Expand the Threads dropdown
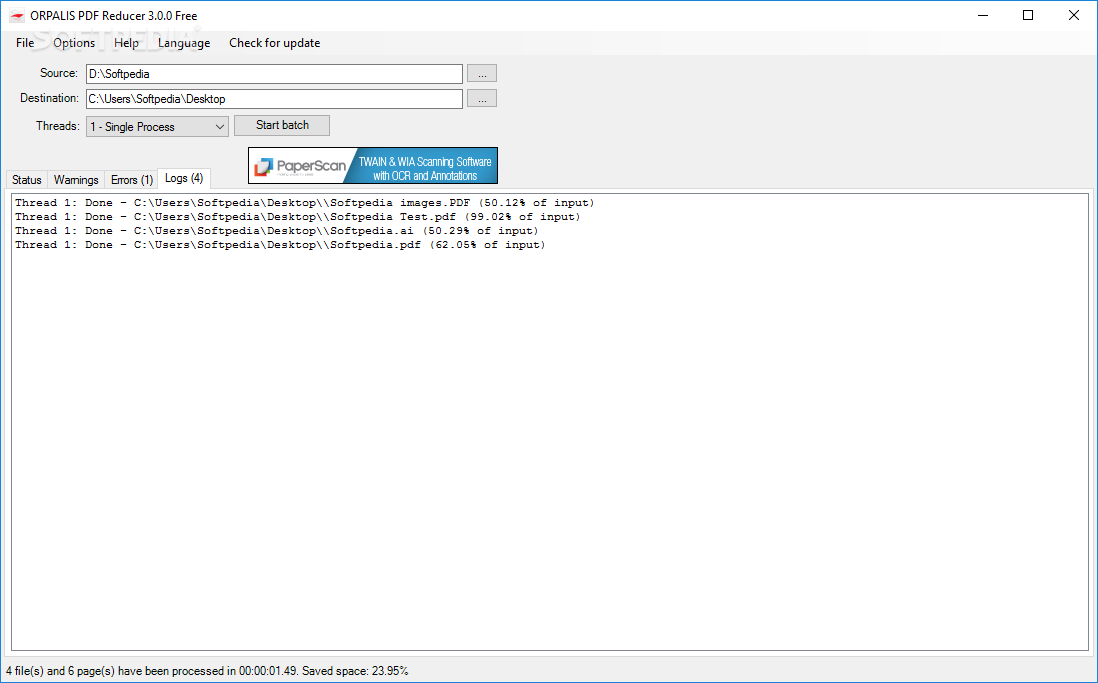This screenshot has width=1098, height=683. (158, 127)
